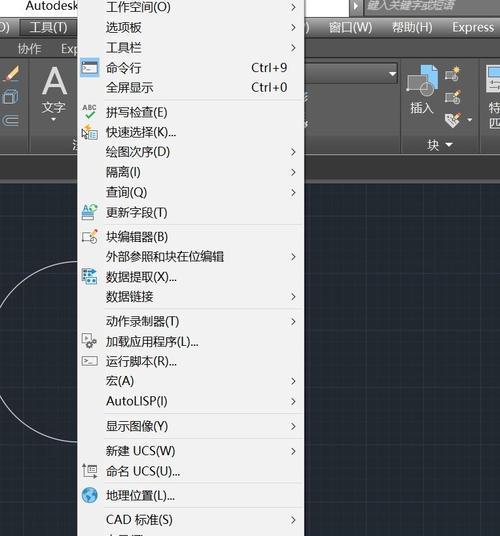Image resolution: width=500 pixels, height=536 pixels.
Task: Click the pencil icon in left ribbon
Action: (12, 73)
